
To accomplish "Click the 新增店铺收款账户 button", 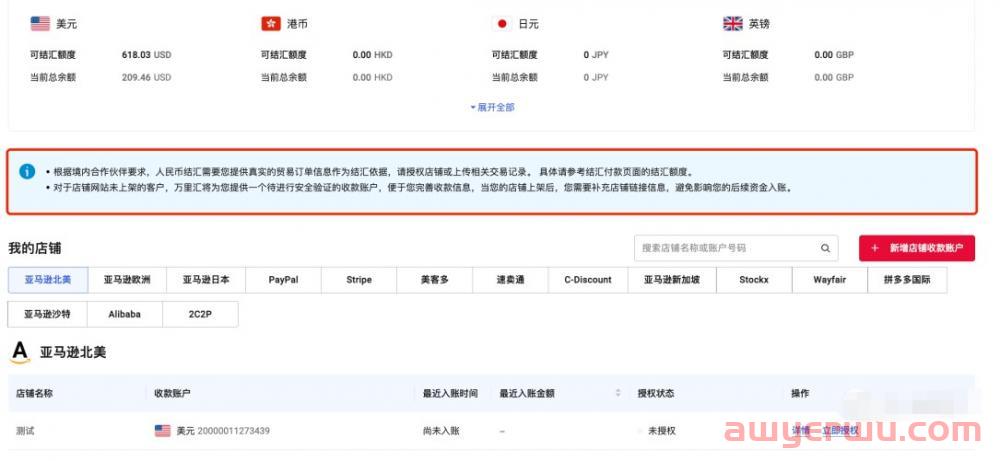I will point(916,248).
